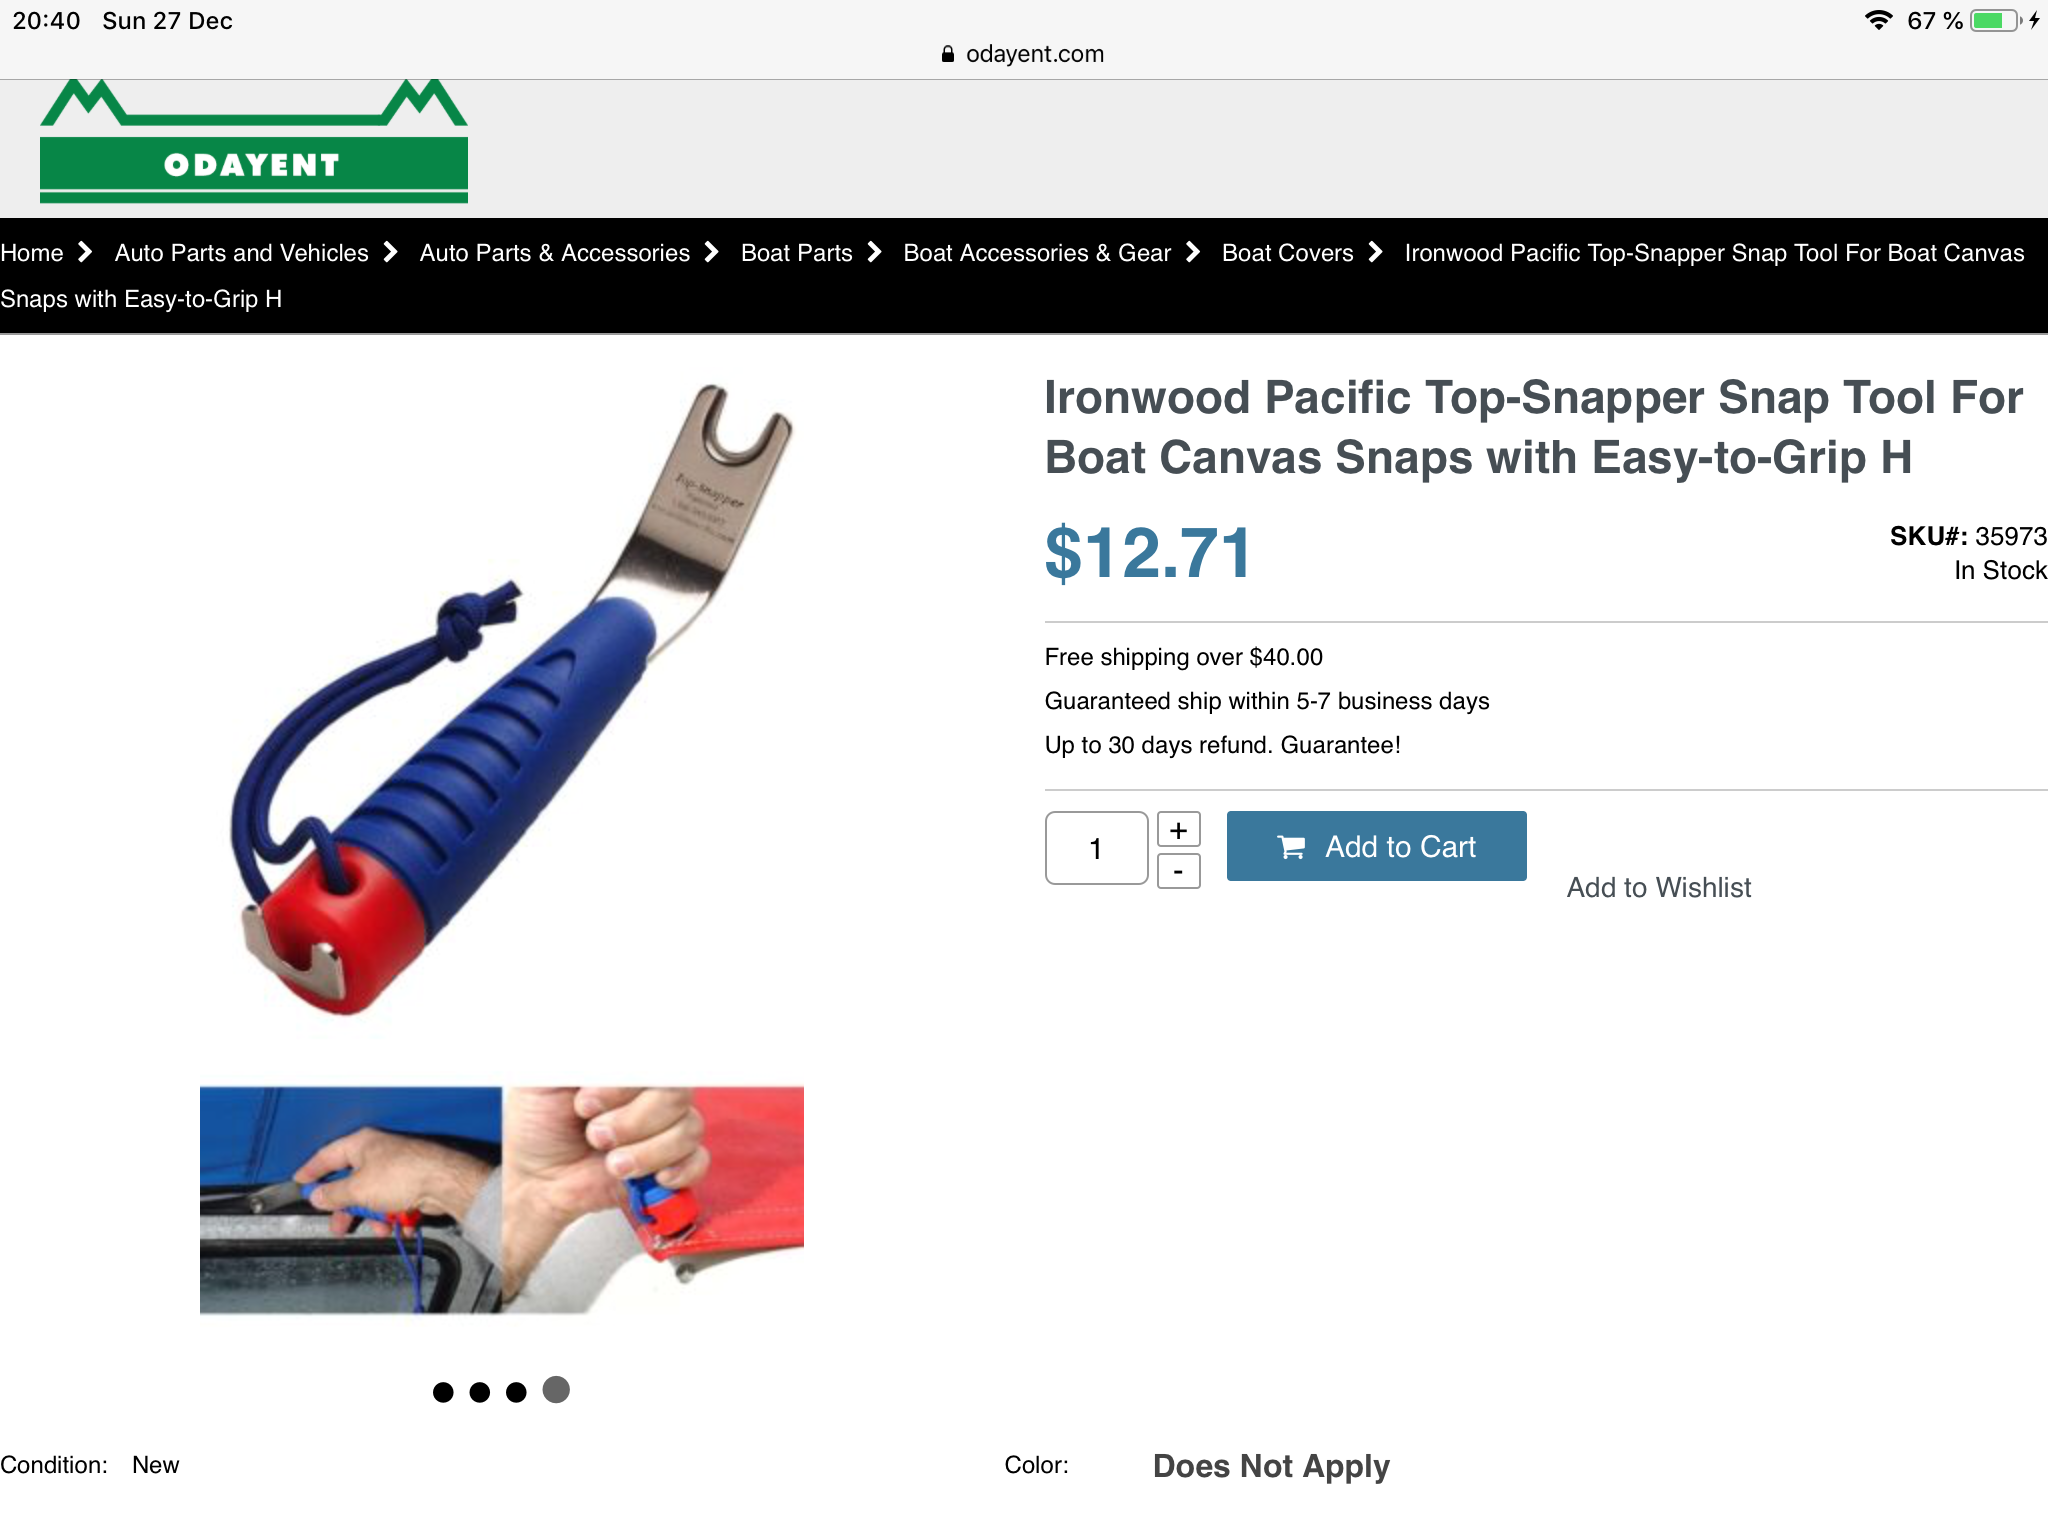The width and height of the screenshot is (2048, 1536).
Task: Select the fourth gray carousel dot
Action: click(x=556, y=1390)
